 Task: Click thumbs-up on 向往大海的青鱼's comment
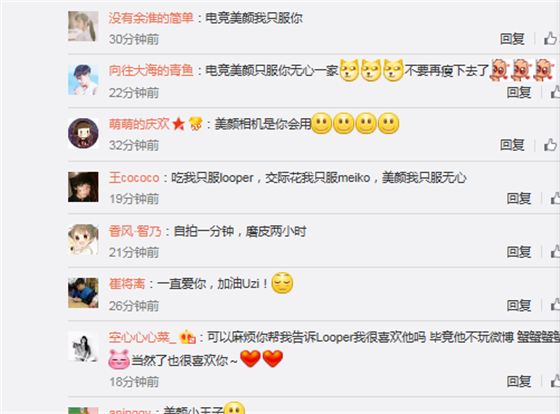click(555, 93)
